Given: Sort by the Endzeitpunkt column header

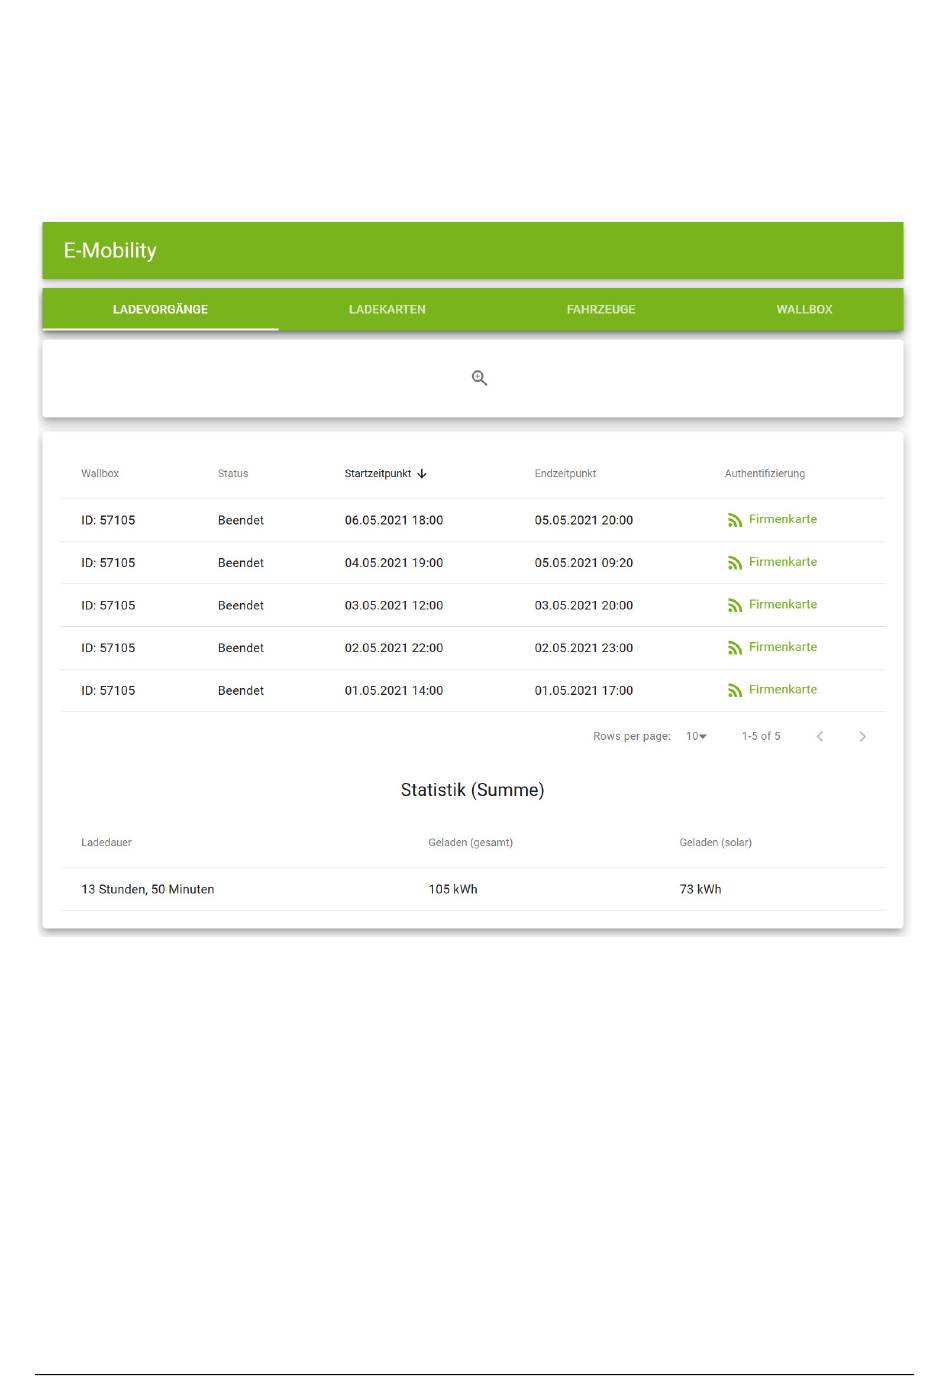Looking at the screenshot, I should [x=565, y=474].
